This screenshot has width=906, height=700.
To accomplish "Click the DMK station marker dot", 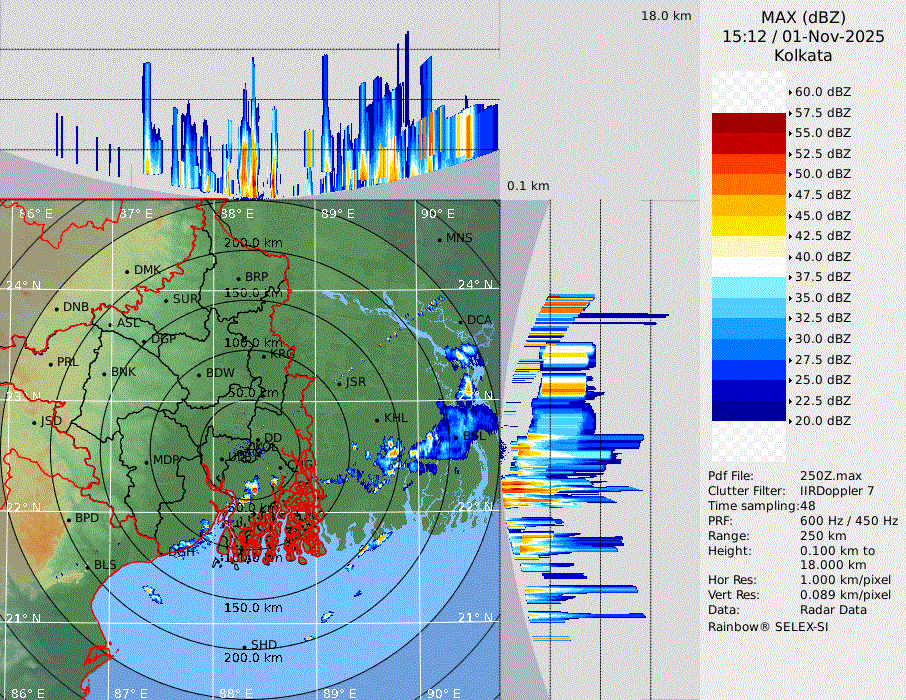I will tap(127, 271).
